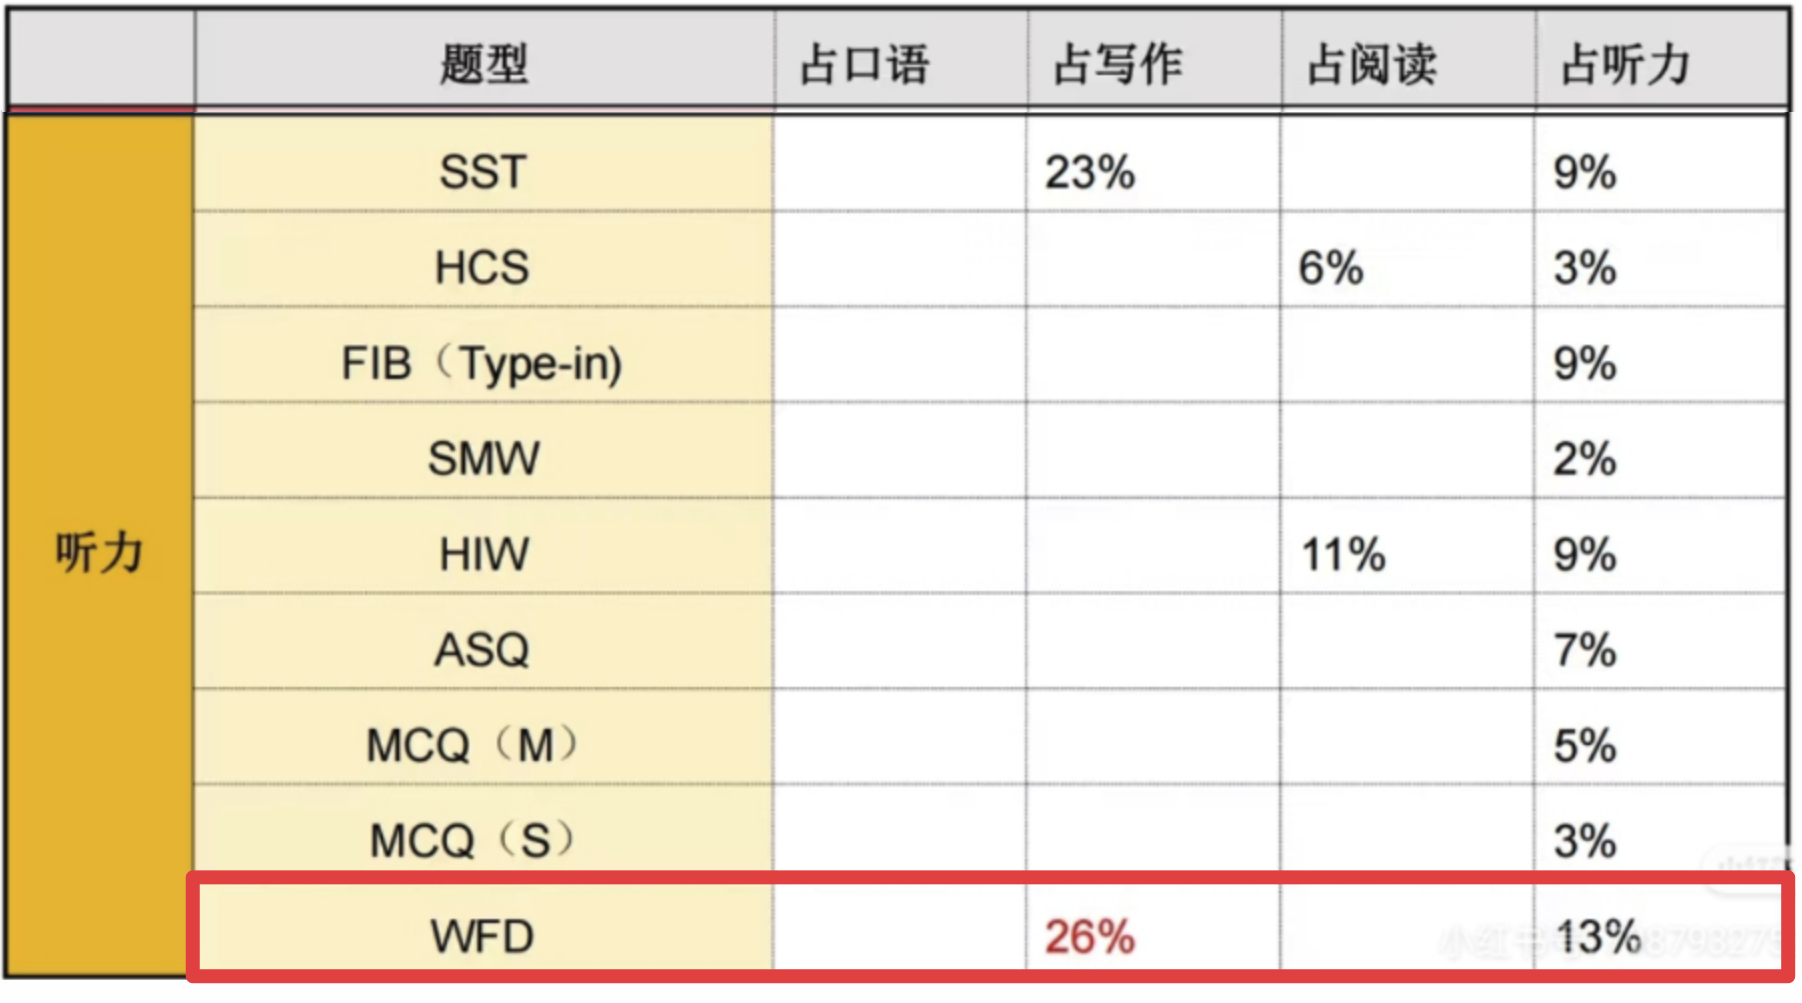Click the FIB (Type-in) cell
1802x1003 pixels.
482,363
